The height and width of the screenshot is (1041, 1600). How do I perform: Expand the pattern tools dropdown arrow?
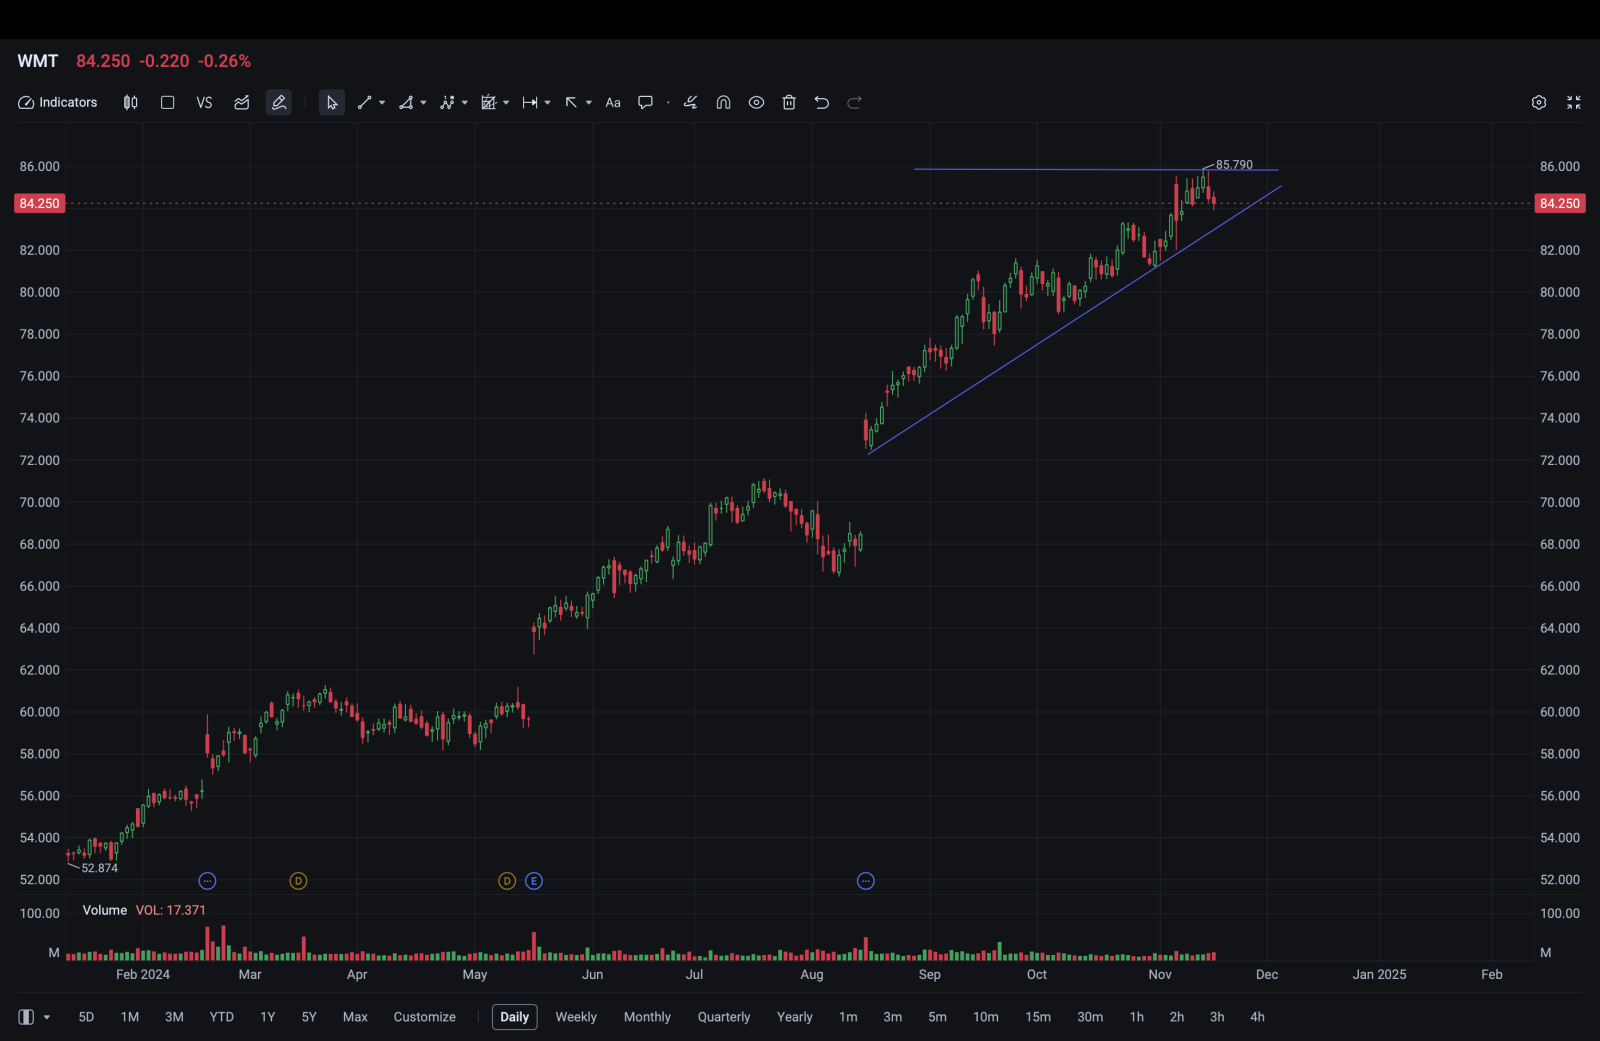point(464,102)
